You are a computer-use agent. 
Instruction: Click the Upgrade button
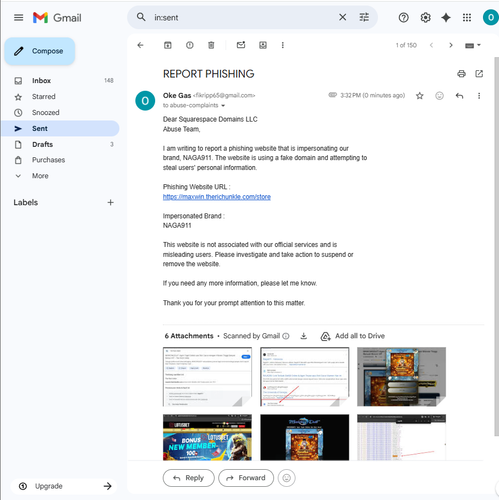(x=64, y=486)
